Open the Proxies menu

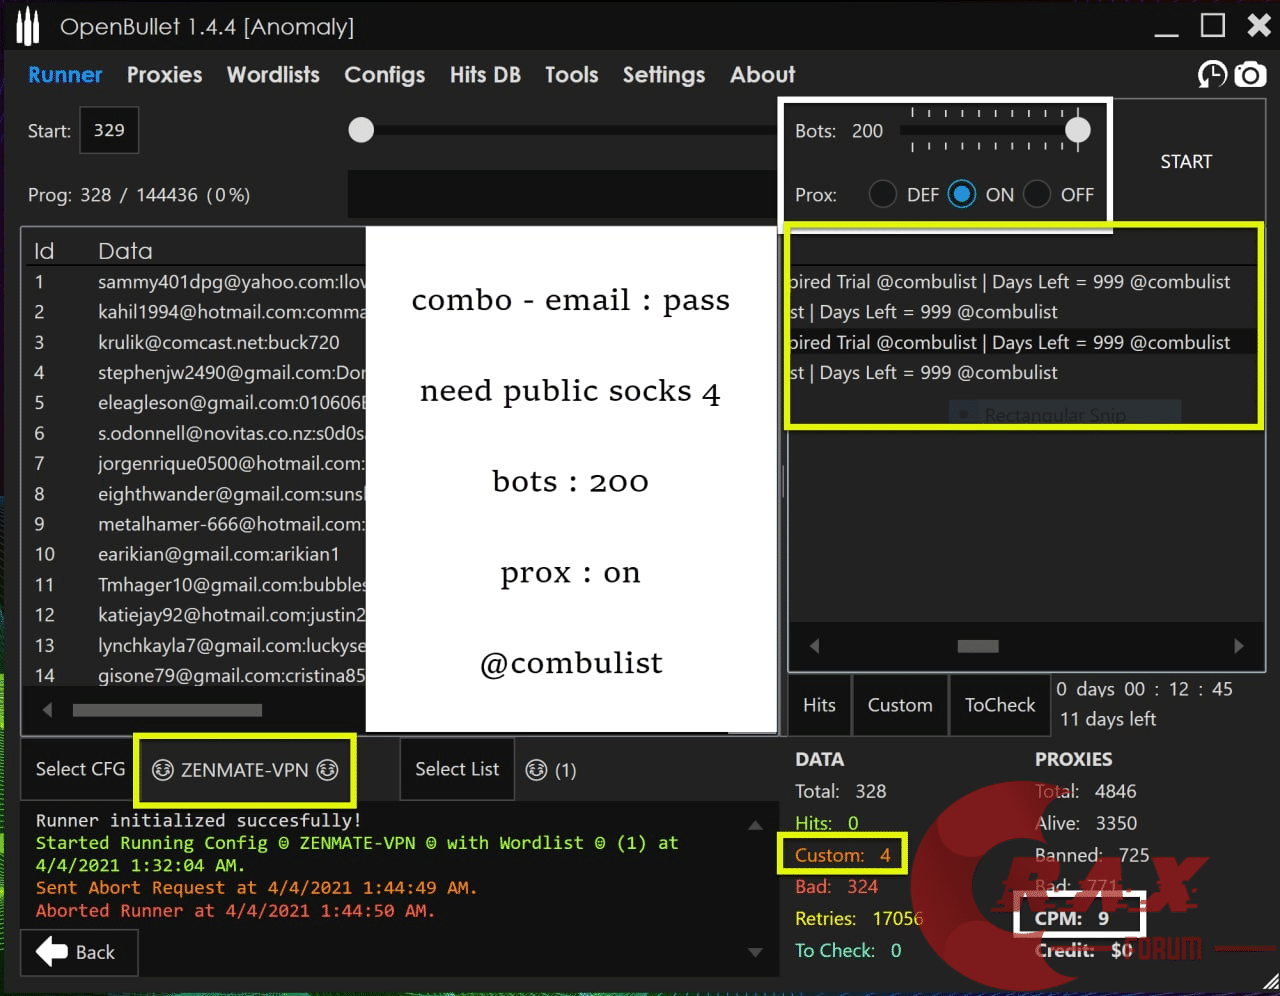click(165, 75)
